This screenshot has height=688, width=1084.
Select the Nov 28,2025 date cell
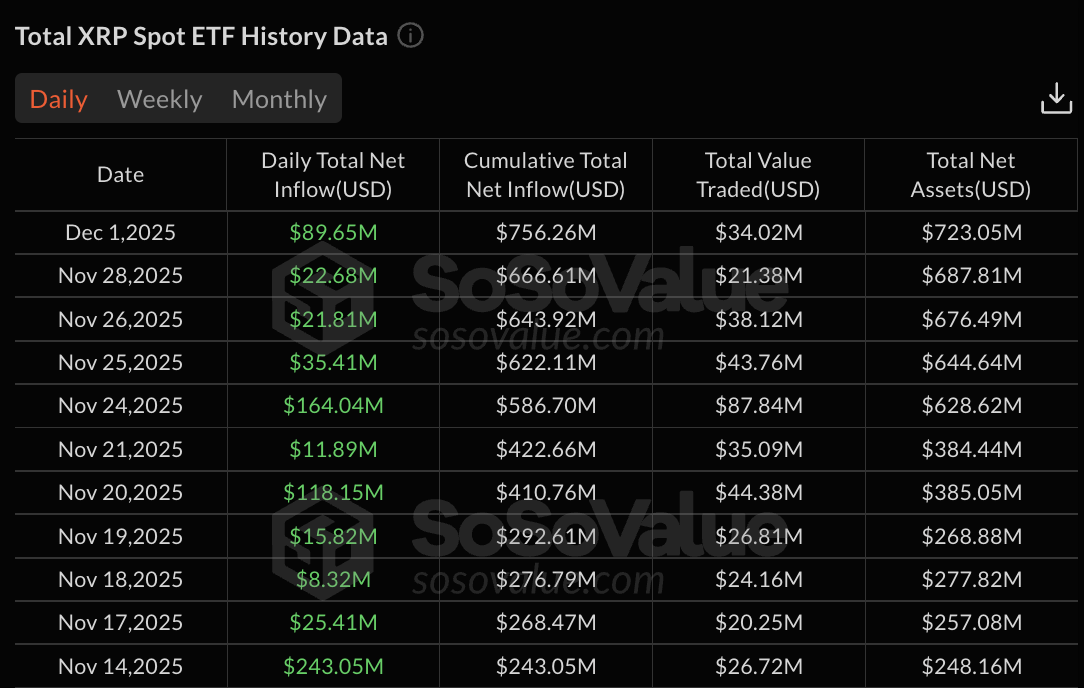coord(120,275)
